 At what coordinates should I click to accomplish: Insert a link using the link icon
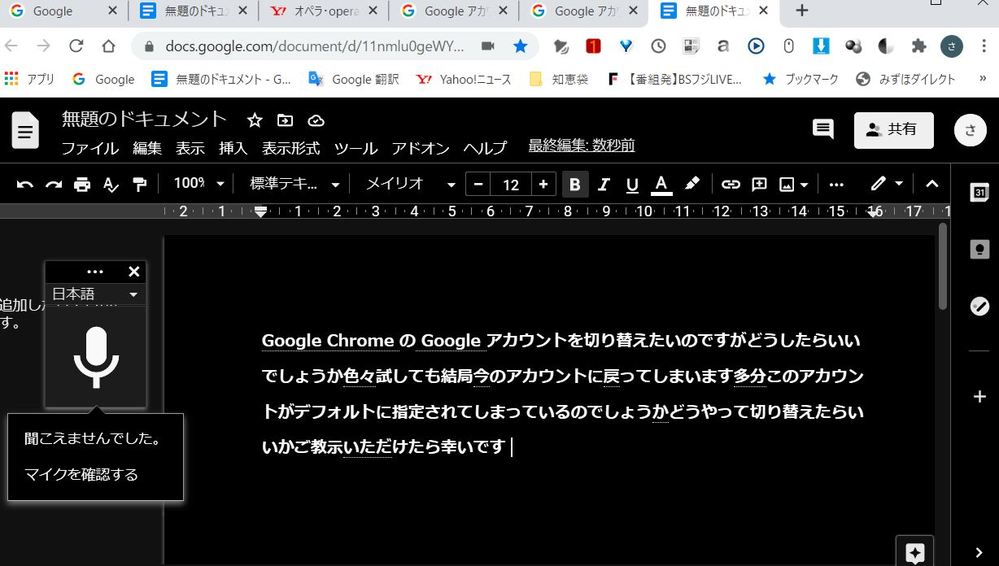click(731, 185)
